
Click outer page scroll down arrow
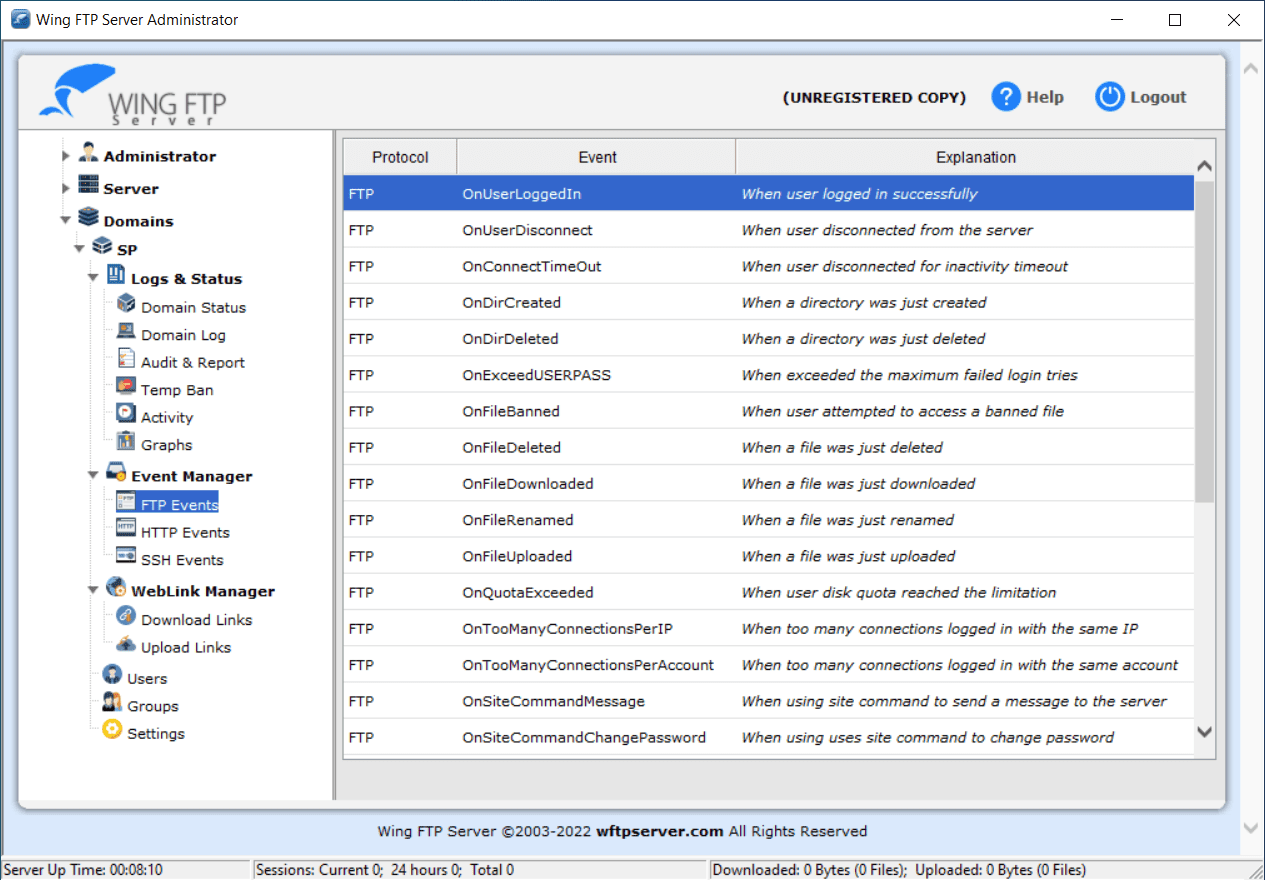point(1250,828)
